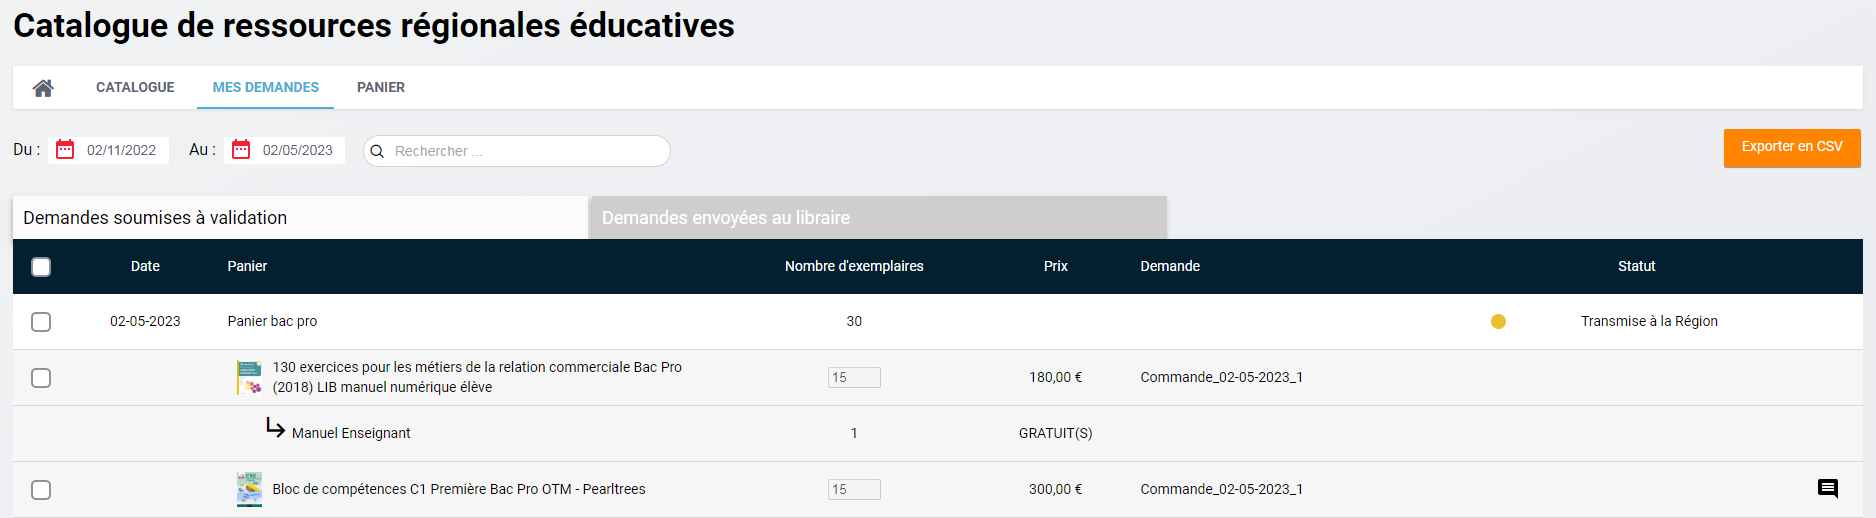Click the search magnifier icon

(377, 152)
